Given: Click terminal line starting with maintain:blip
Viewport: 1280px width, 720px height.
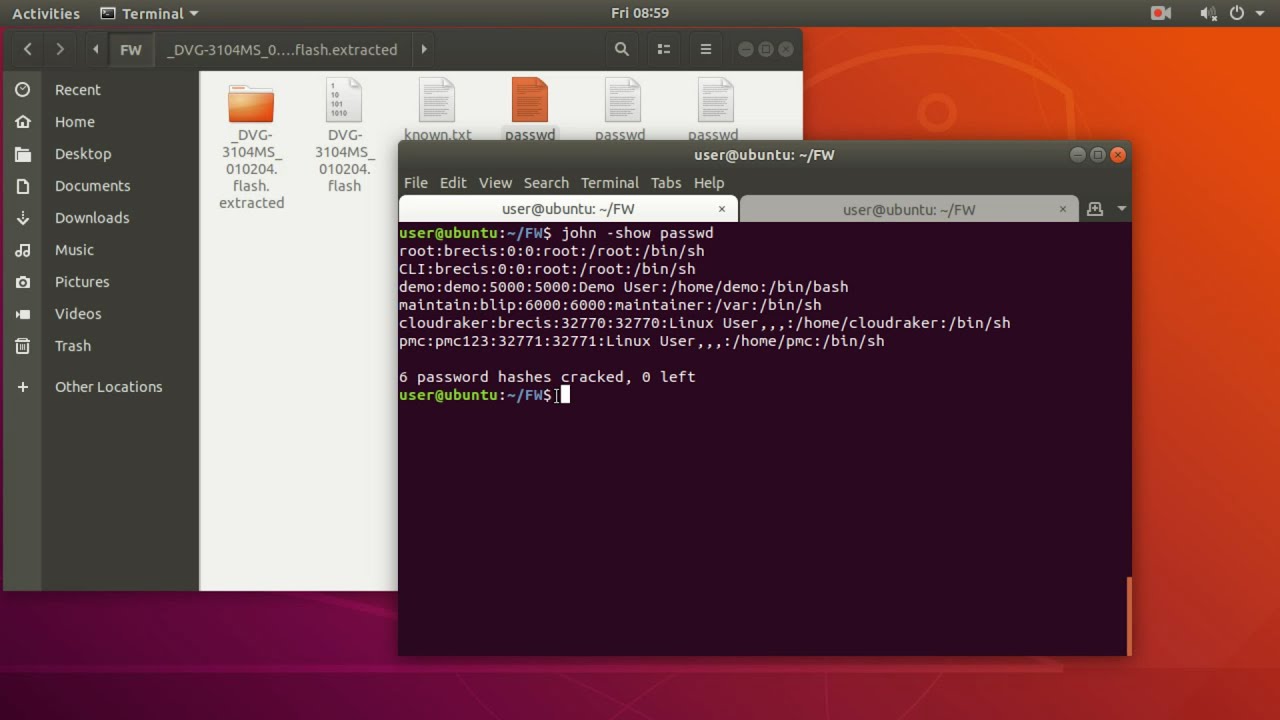Looking at the screenshot, I should (610, 305).
